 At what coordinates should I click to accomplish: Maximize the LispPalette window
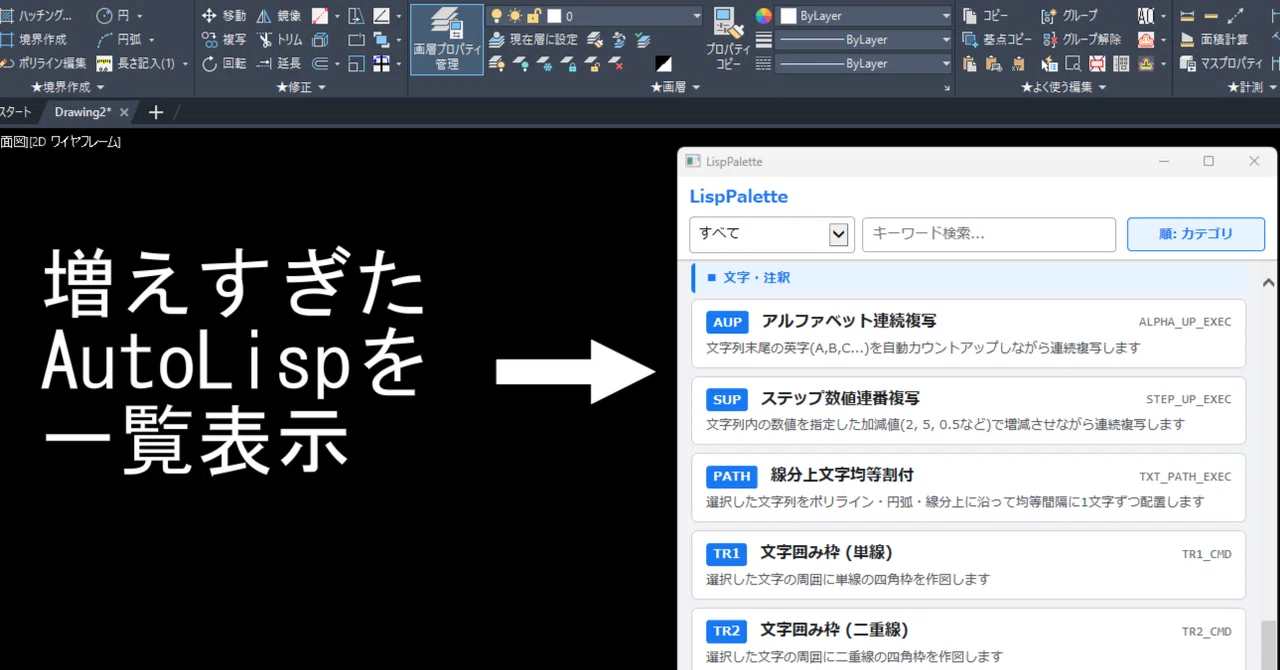click(x=1208, y=161)
